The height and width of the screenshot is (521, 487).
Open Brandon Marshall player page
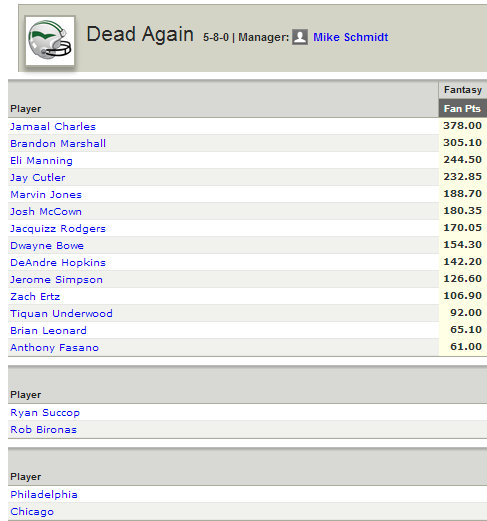pyautogui.click(x=58, y=144)
